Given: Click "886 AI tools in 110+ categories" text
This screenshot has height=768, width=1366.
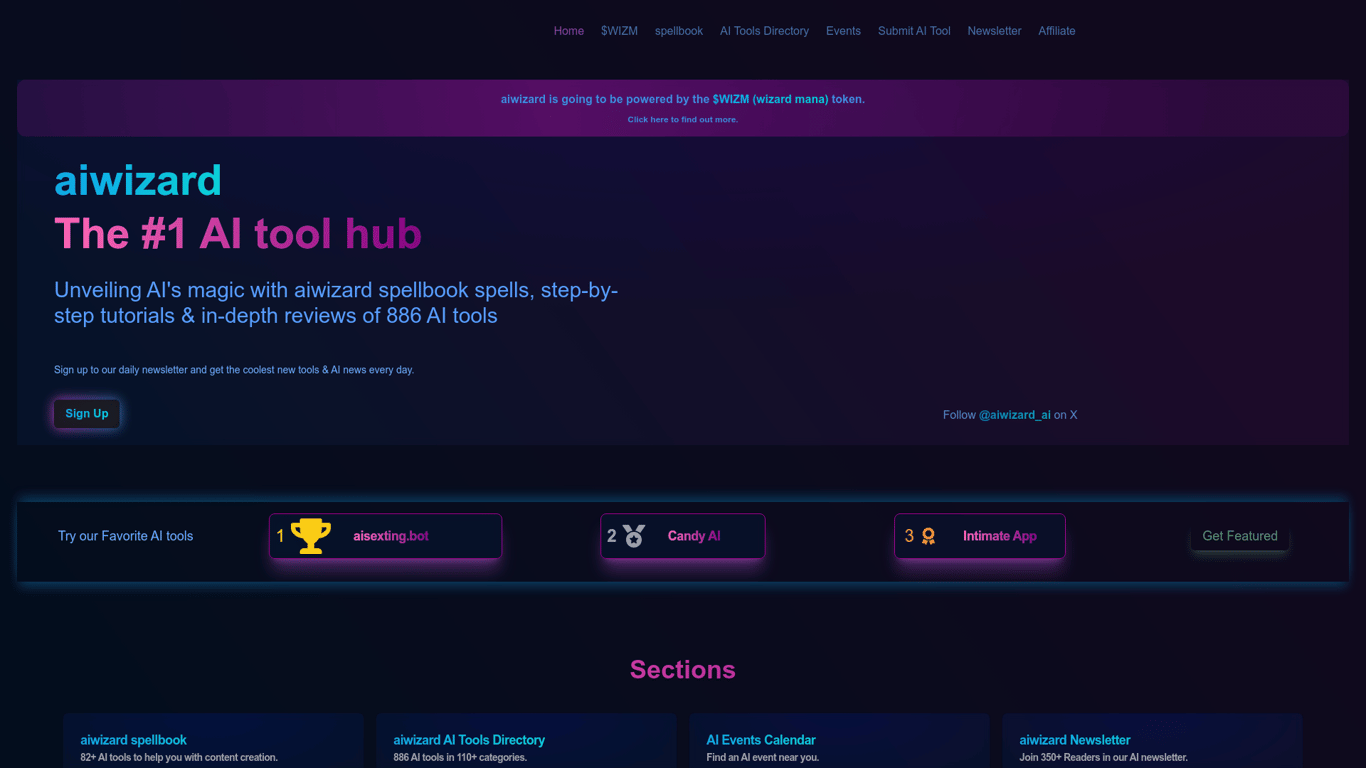Looking at the screenshot, I should (x=460, y=758).
